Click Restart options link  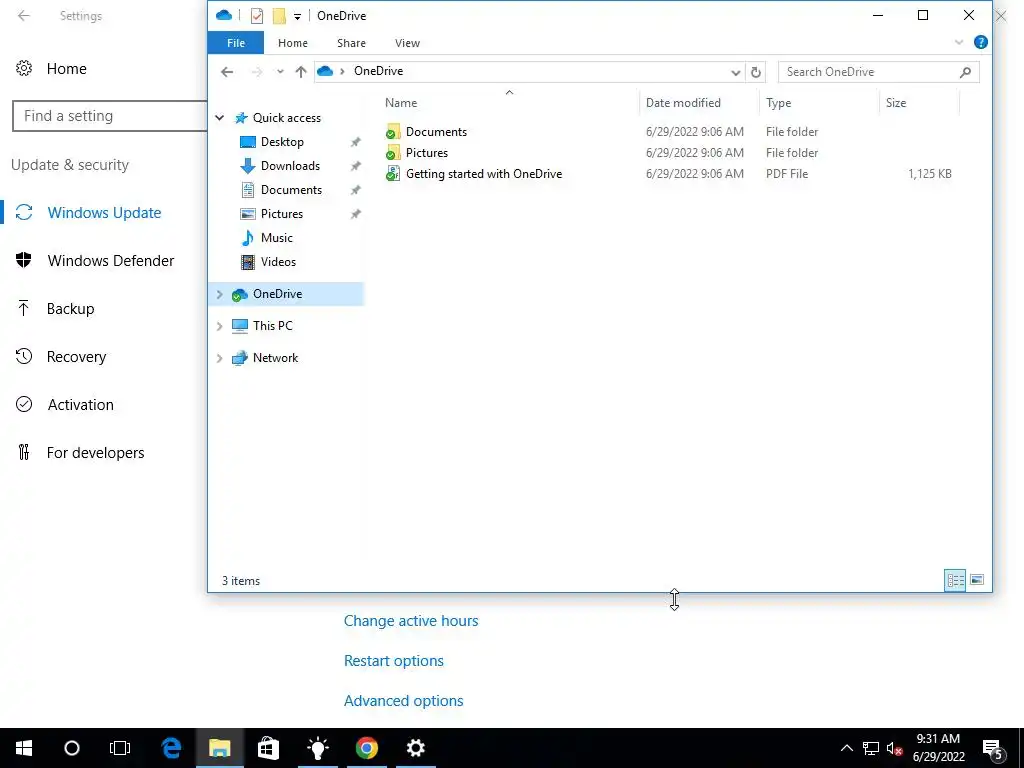393,660
